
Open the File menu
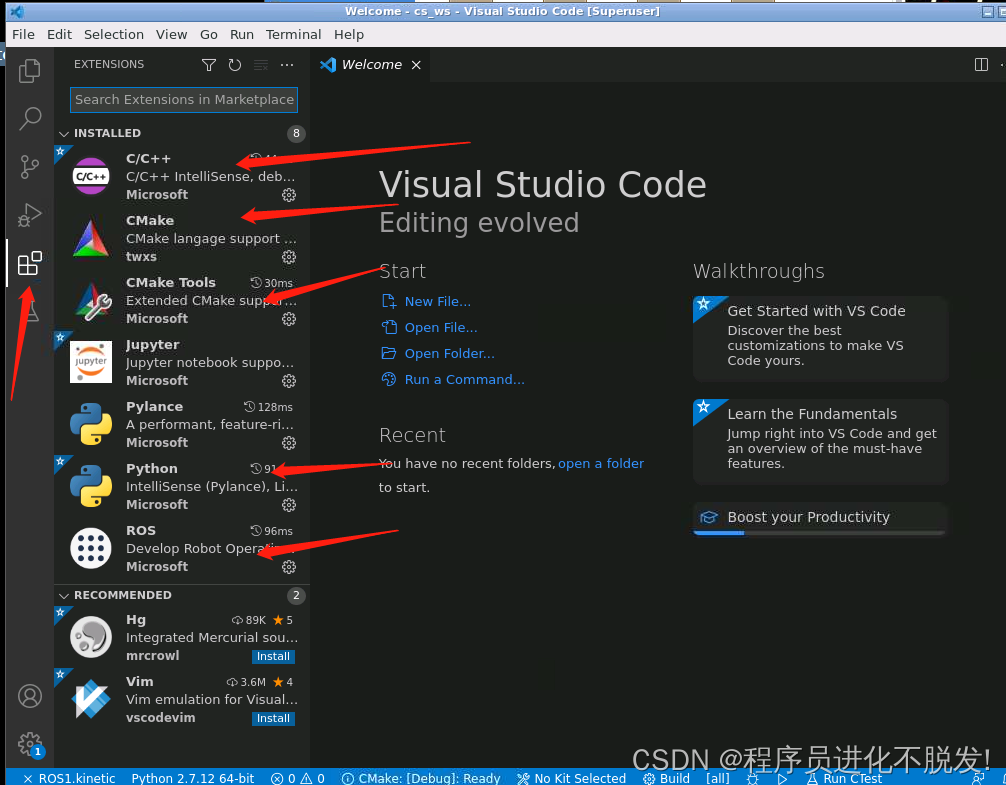[x=23, y=35]
